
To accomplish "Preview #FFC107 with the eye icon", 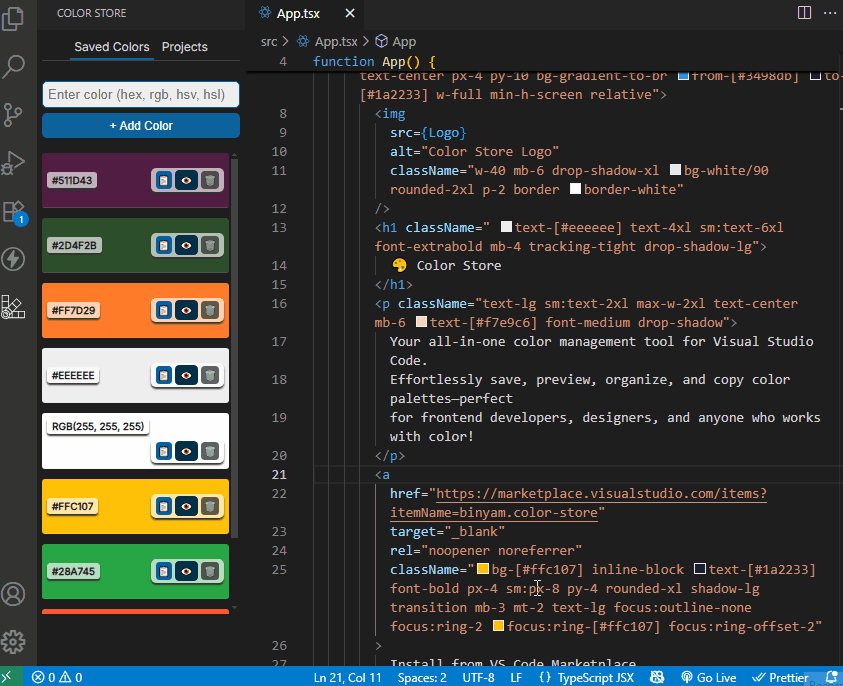I will point(187,506).
